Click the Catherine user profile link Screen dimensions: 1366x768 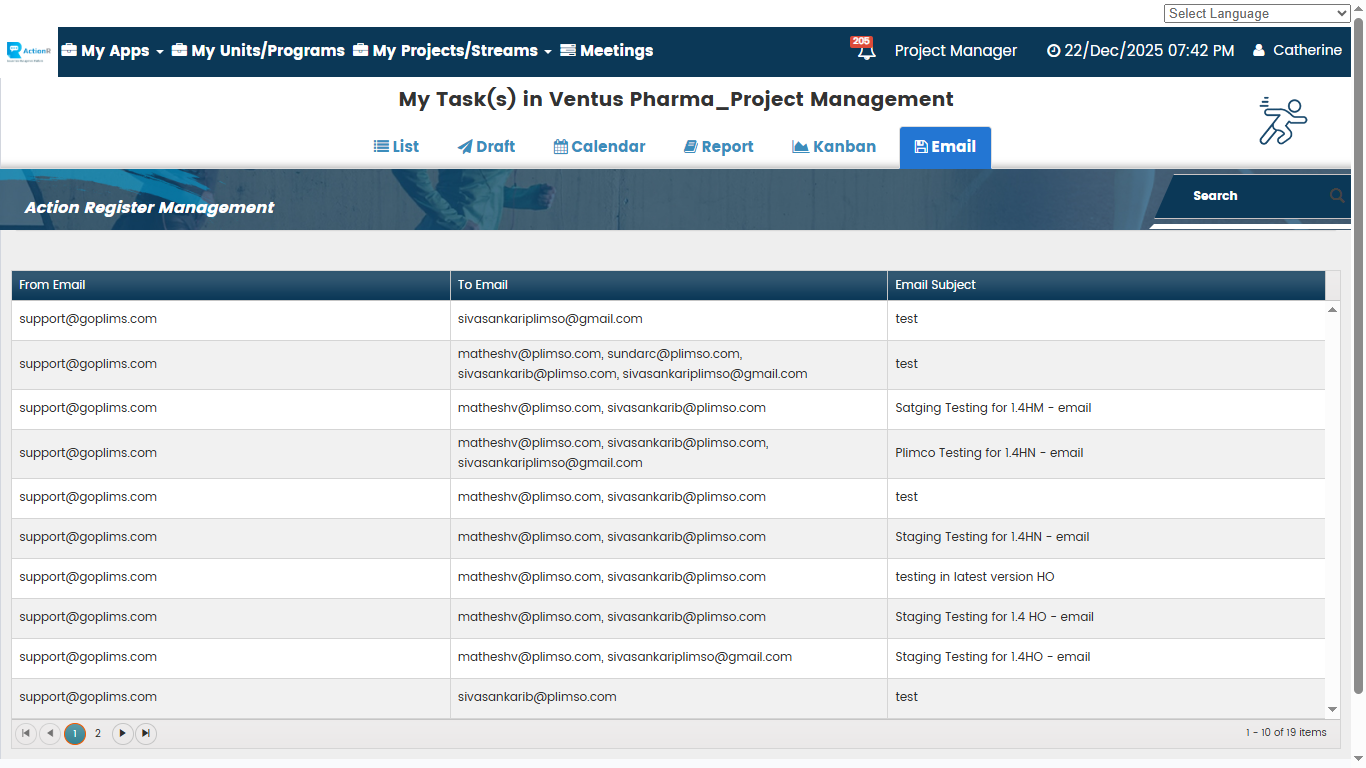1297,50
